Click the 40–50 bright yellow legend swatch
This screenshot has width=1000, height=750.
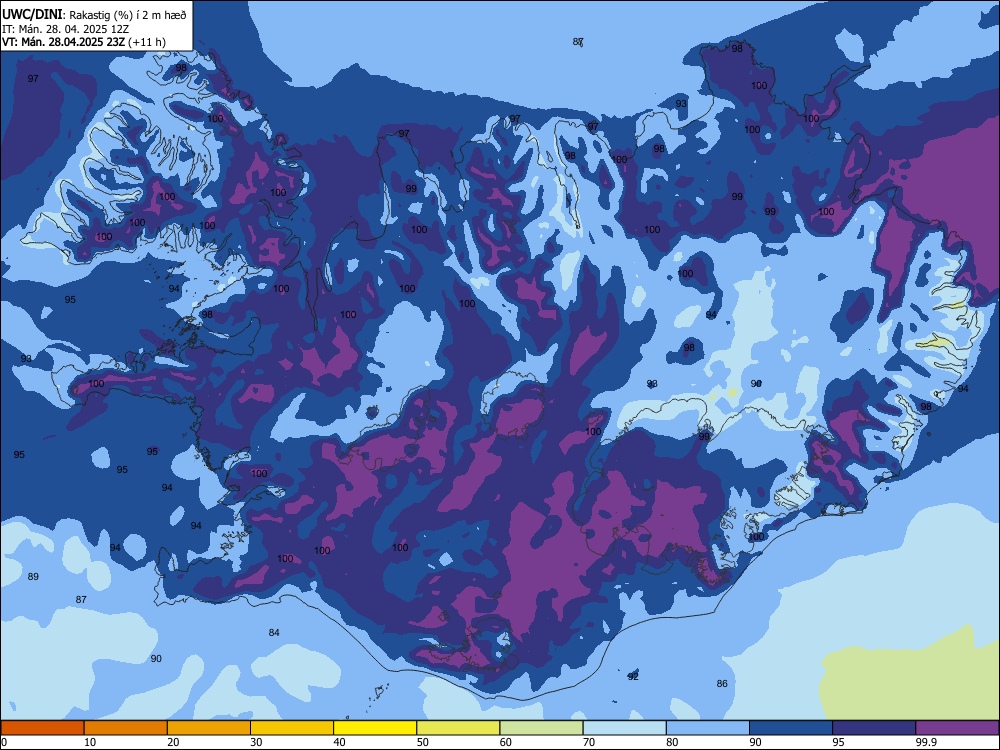[375, 728]
